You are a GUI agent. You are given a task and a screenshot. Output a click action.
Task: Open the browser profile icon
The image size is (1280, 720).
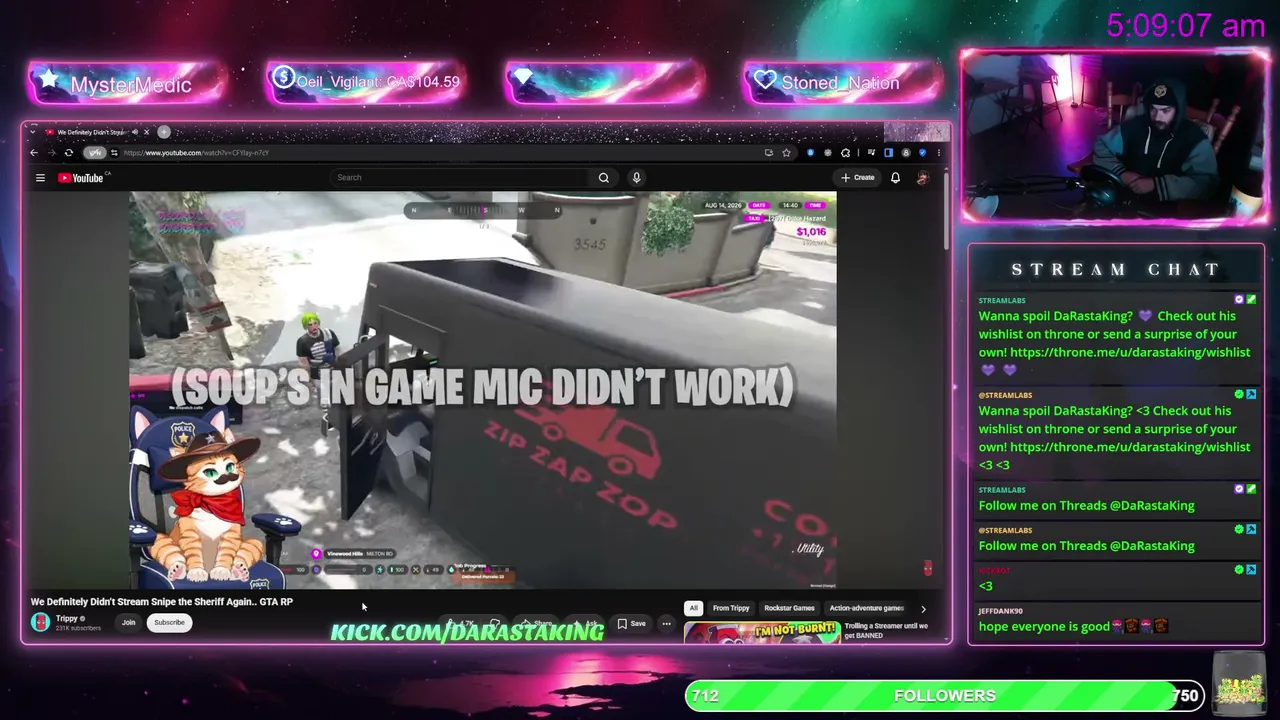pyautogui.click(x=906, y=153)
